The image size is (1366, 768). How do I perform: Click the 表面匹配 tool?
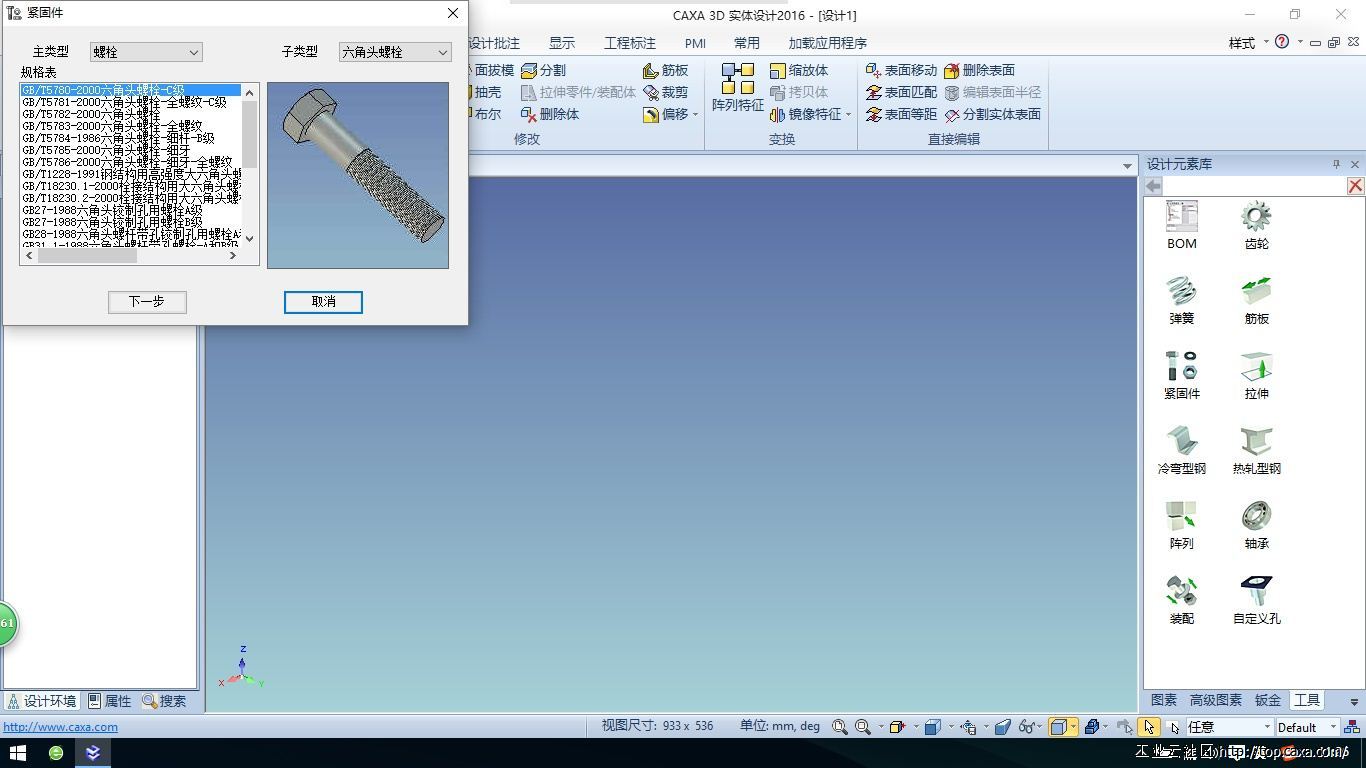[x=901, y=92]
